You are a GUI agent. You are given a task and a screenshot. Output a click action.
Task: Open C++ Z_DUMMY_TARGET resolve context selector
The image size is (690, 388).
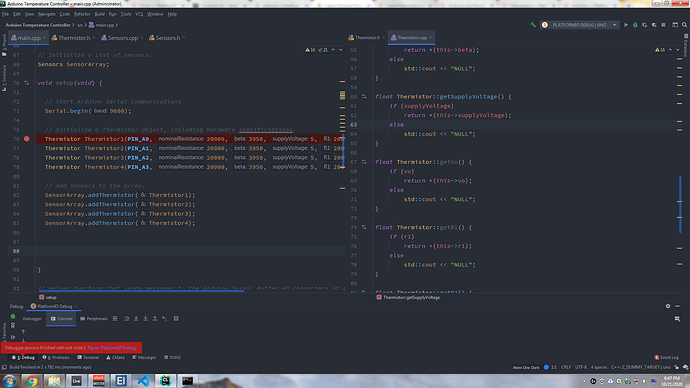click(641, 367)
